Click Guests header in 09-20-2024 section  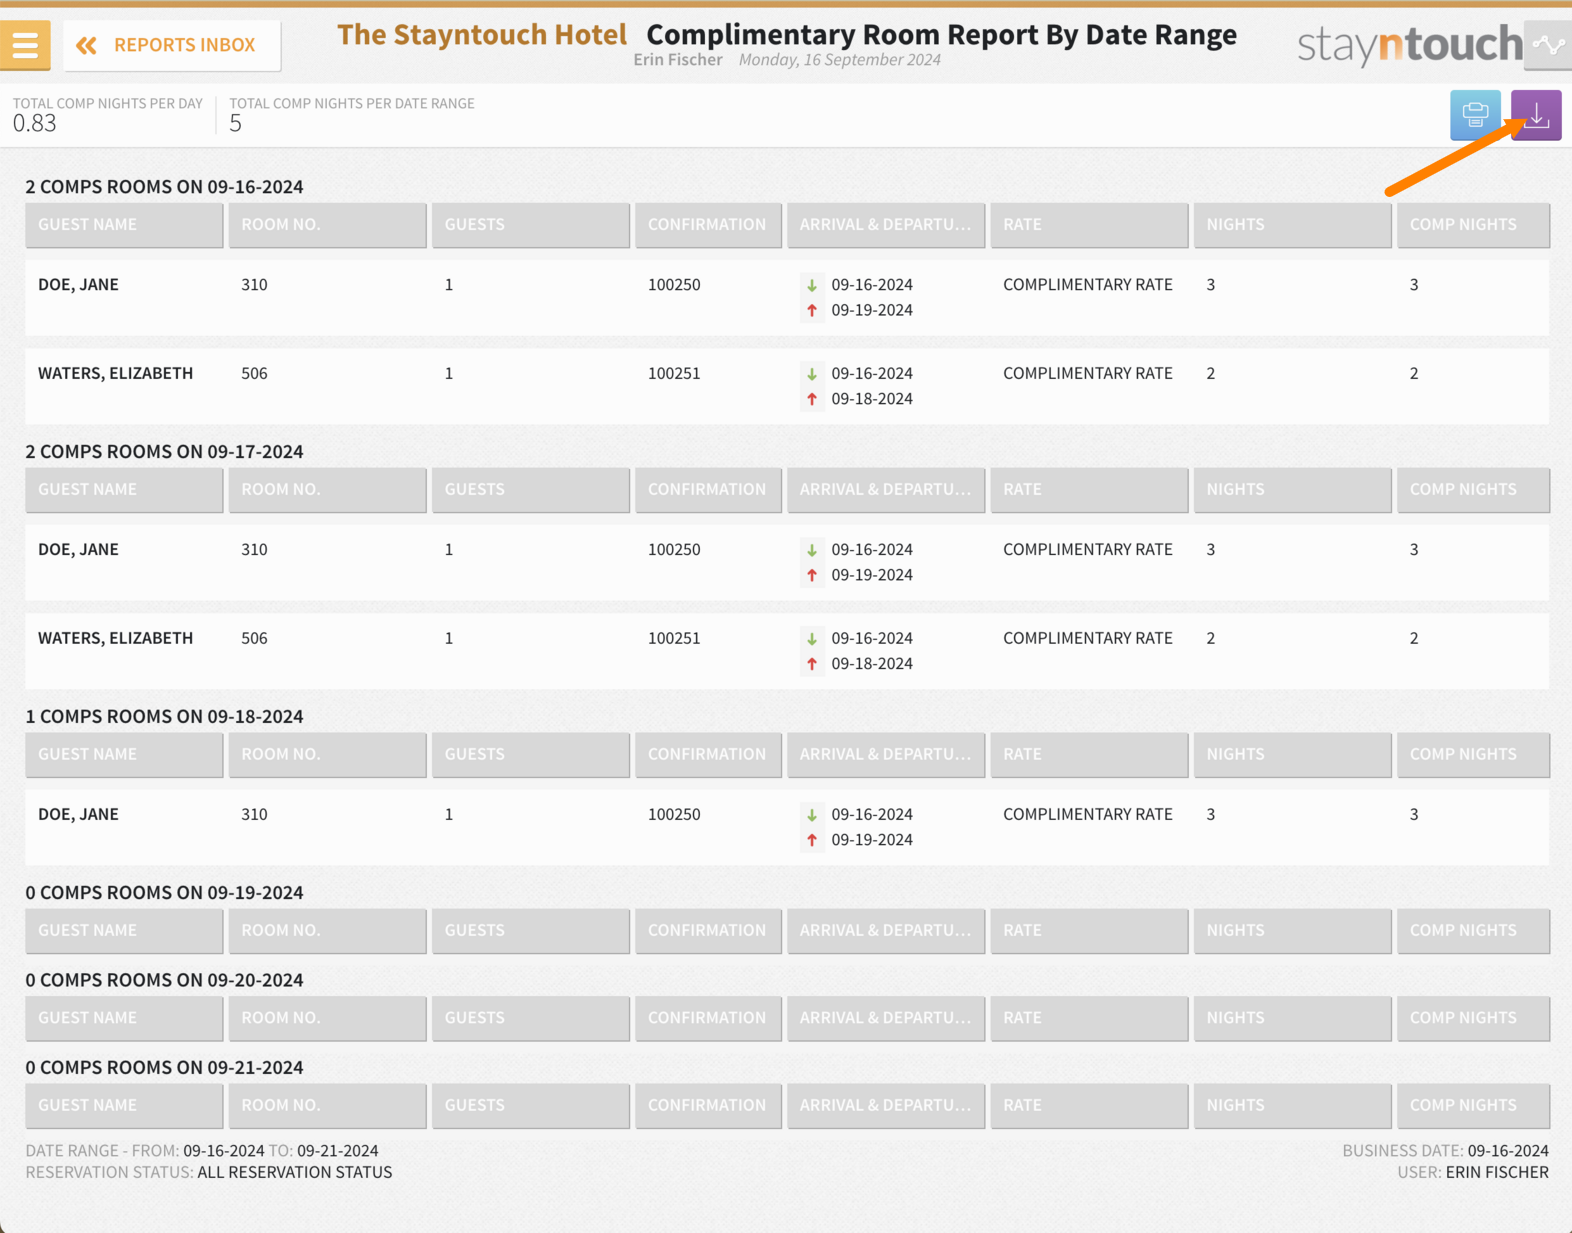coord(530,1018)
